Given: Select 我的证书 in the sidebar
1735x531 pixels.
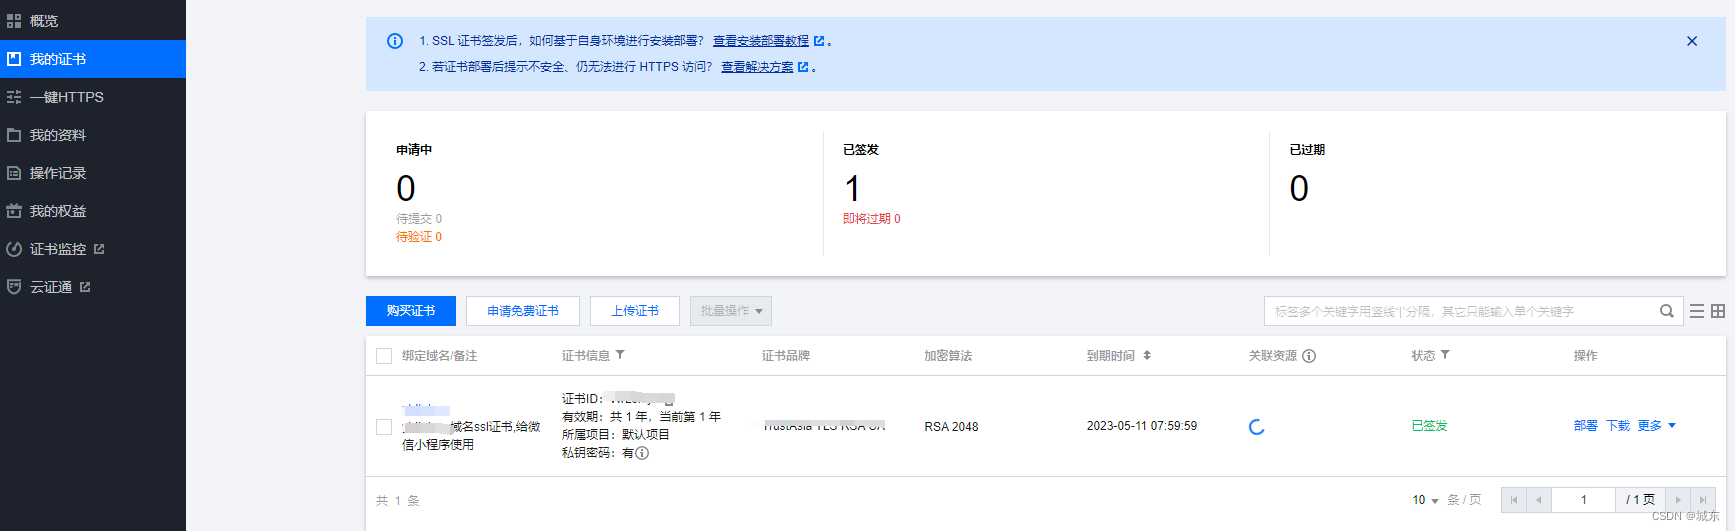Looking at the screenshot, I should coord(93,59).
